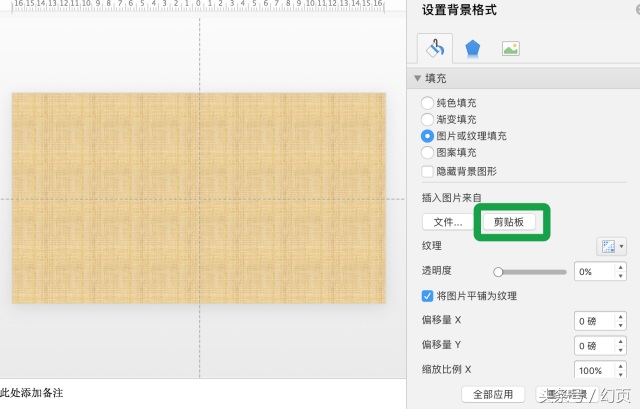
Task: Move the transparency slider handle
Action: click(498, 272)
